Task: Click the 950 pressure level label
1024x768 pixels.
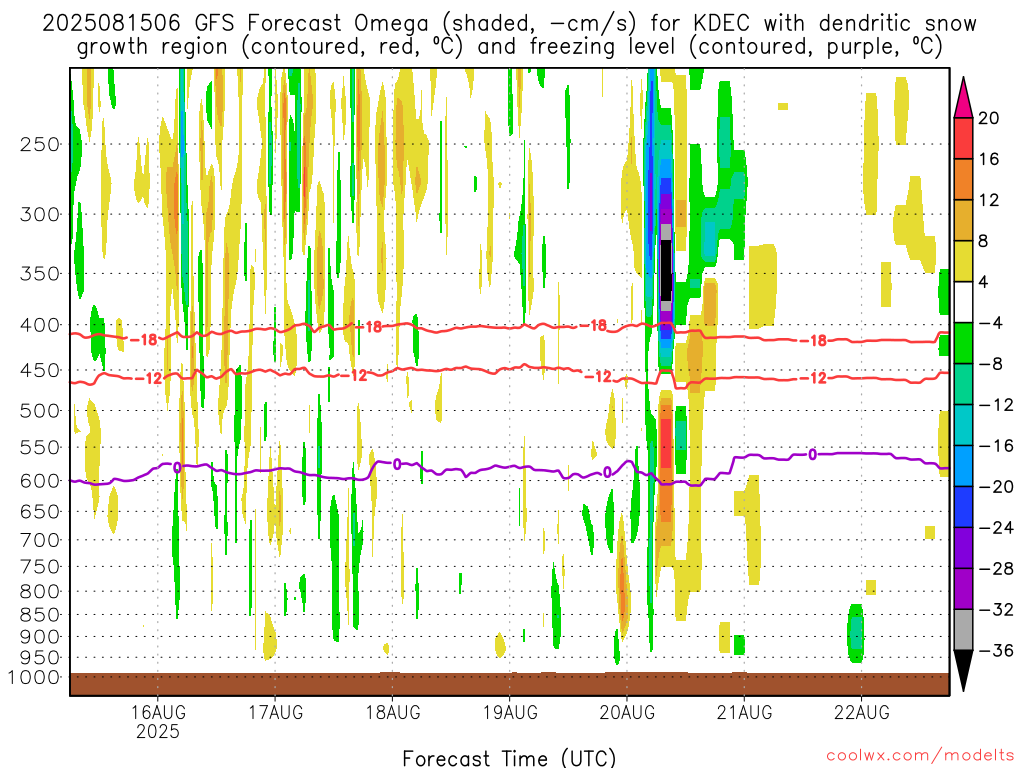Action: point(40,658)
